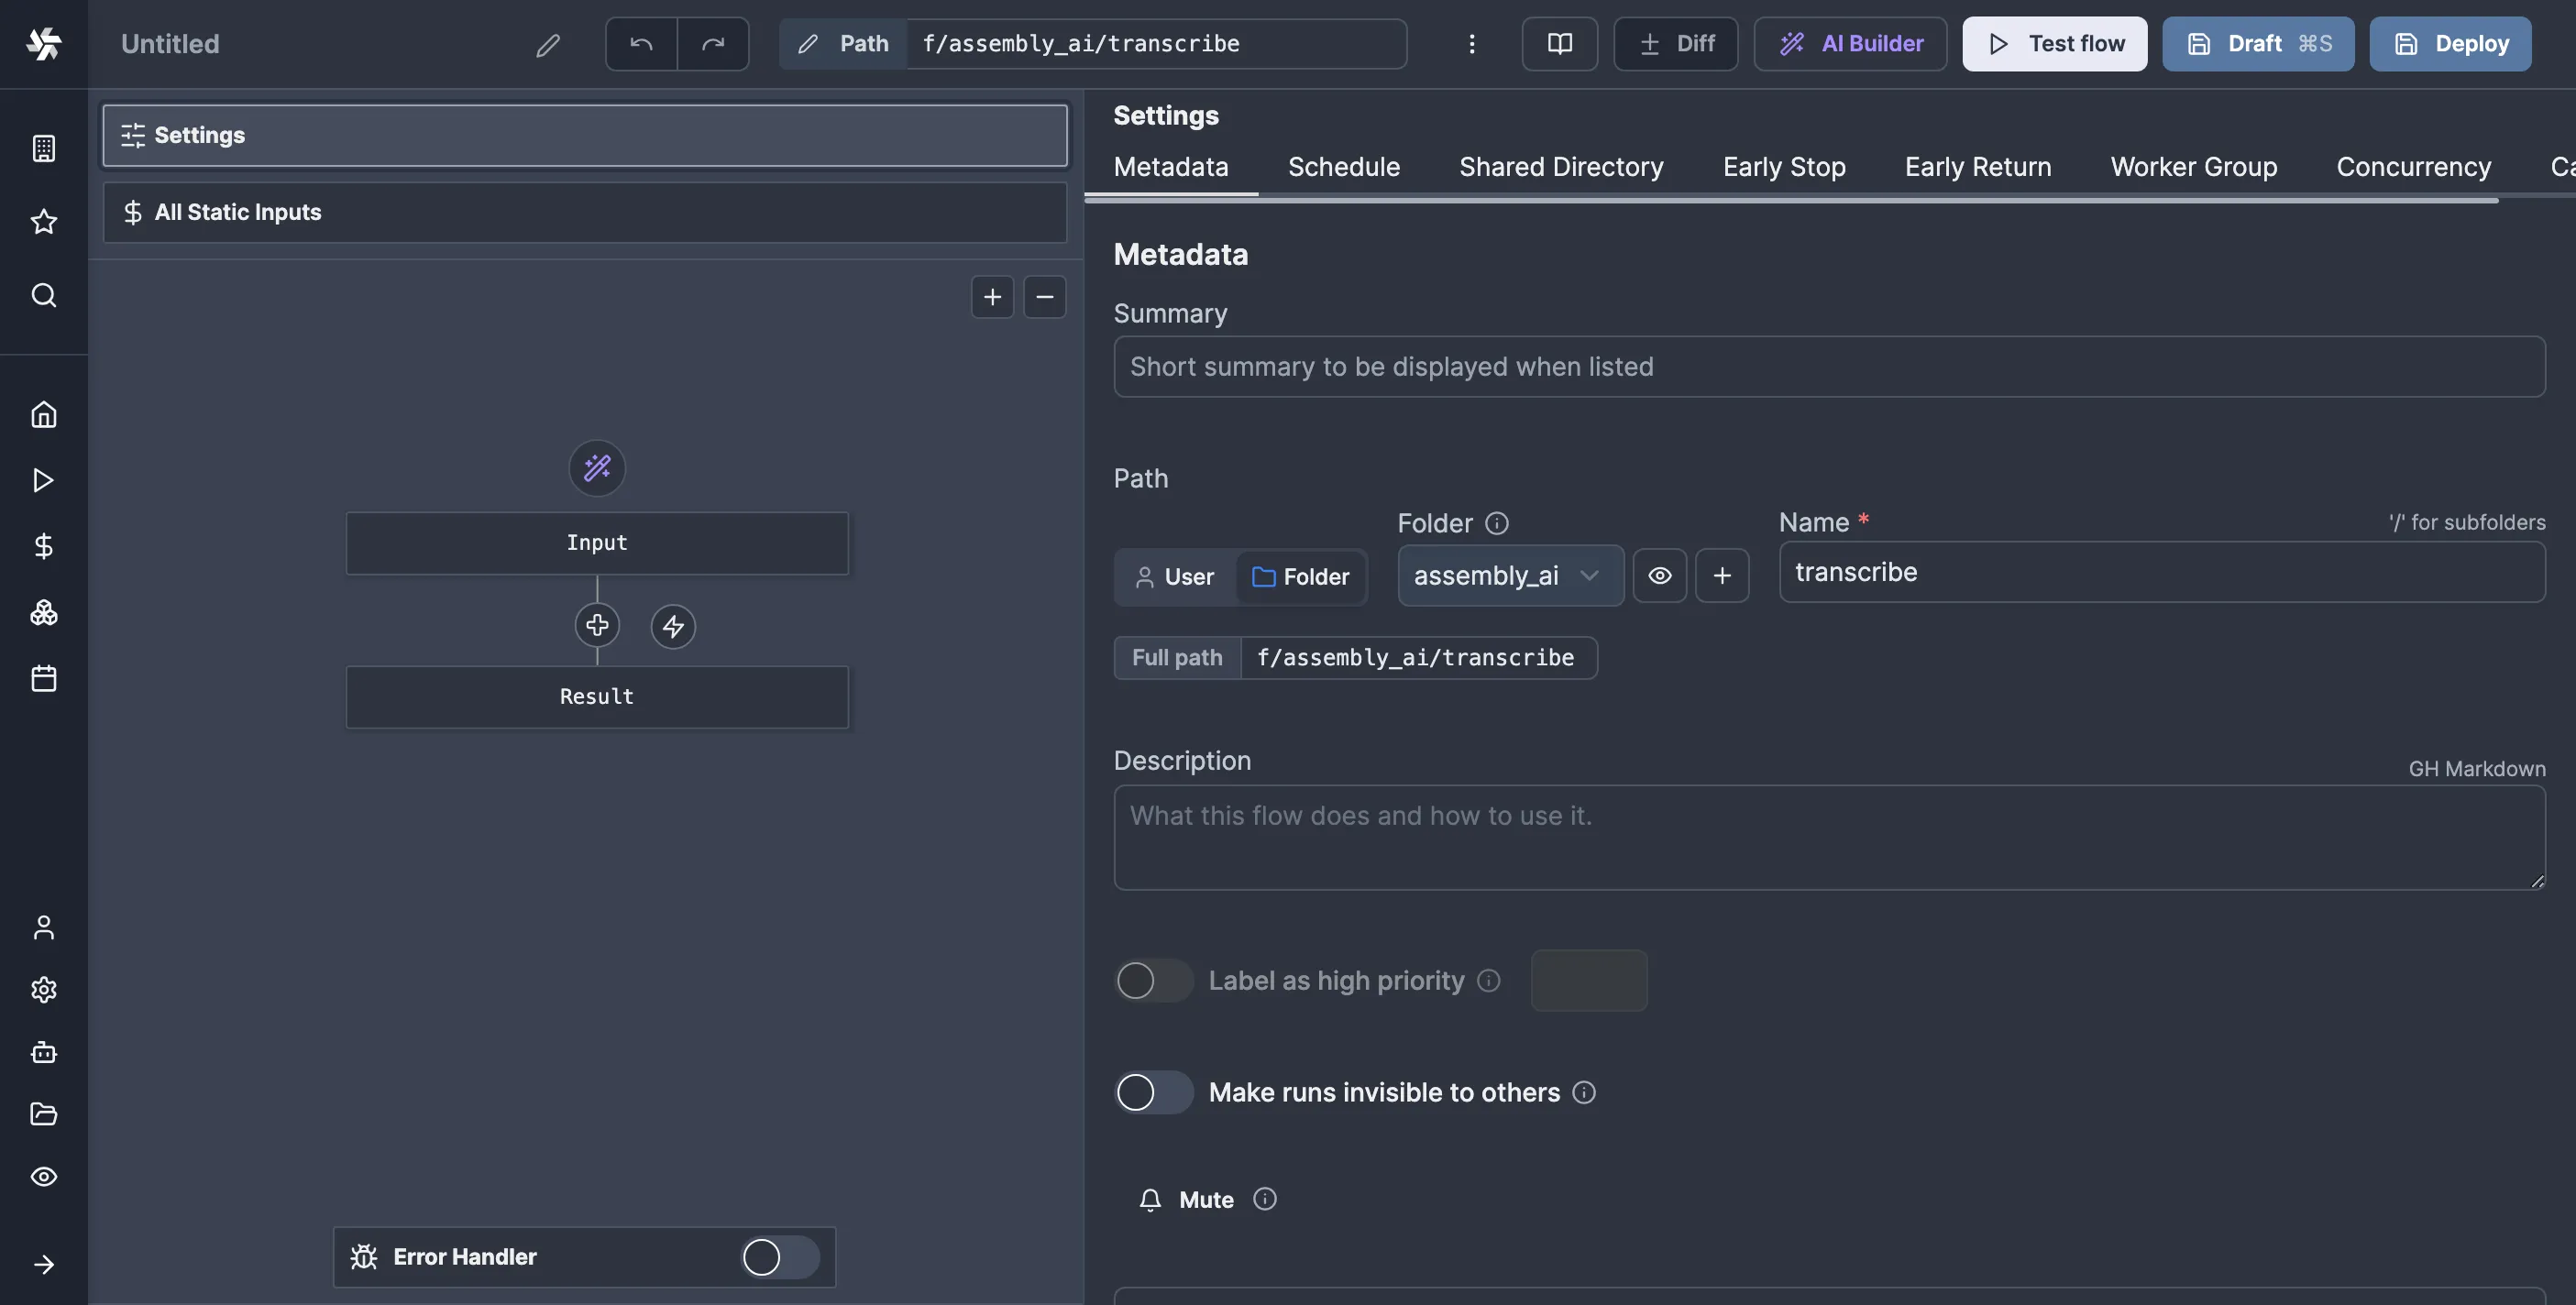Toggle the Error Handler switch

click(x=780, y=1257)
